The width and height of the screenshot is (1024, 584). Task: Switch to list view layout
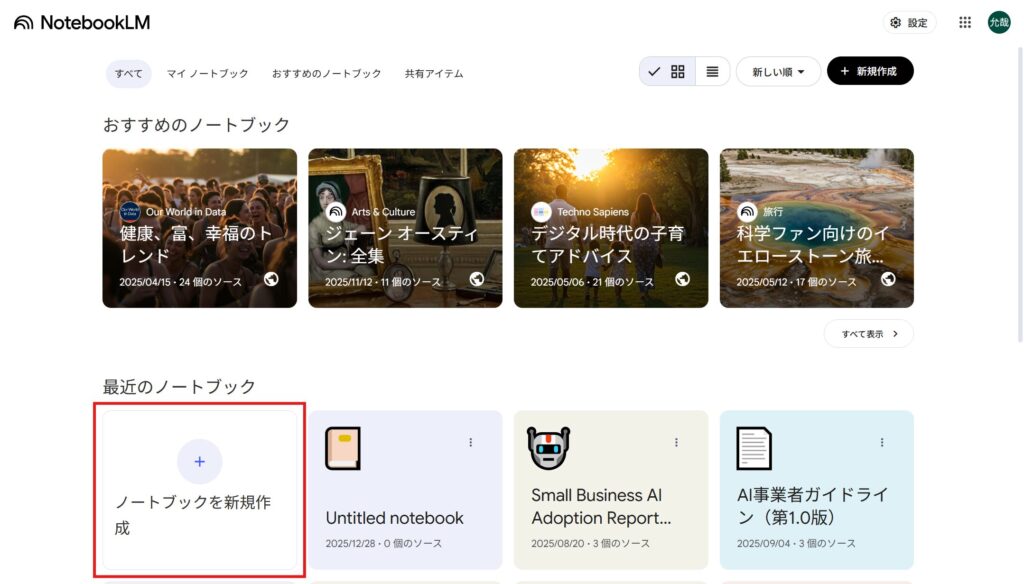point(712,72)
